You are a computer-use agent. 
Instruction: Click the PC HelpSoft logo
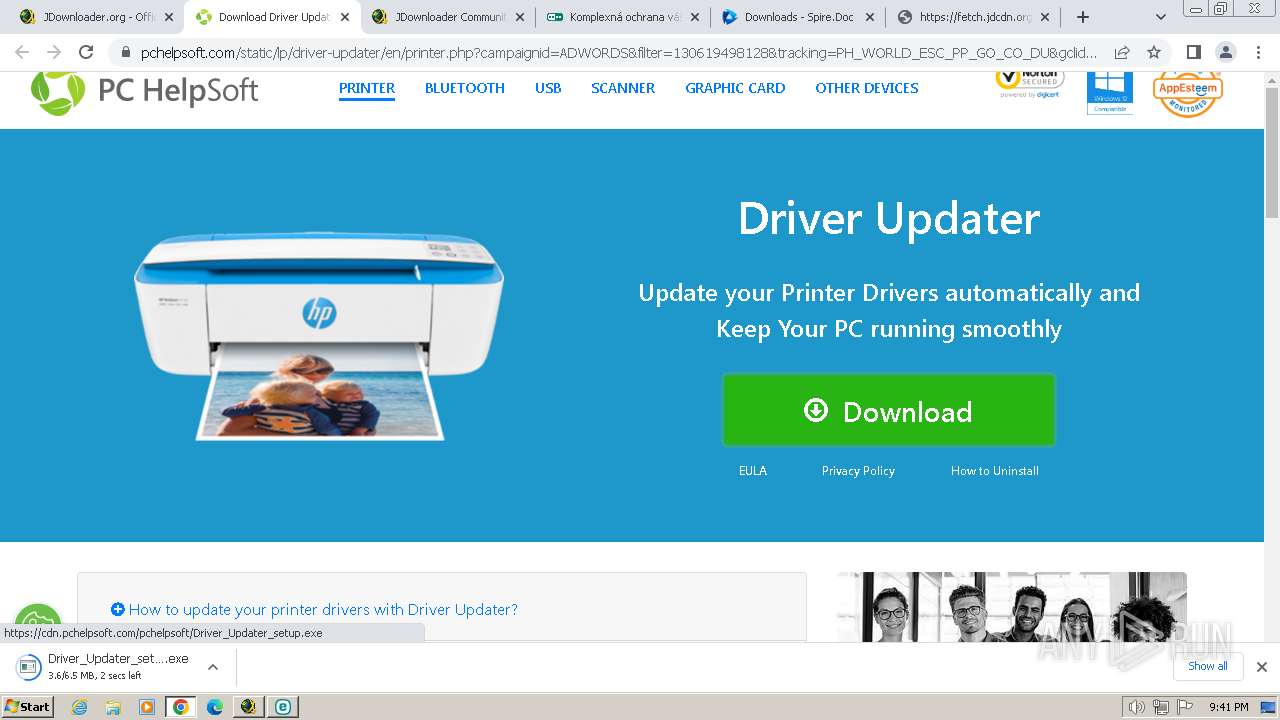point(145,90)
